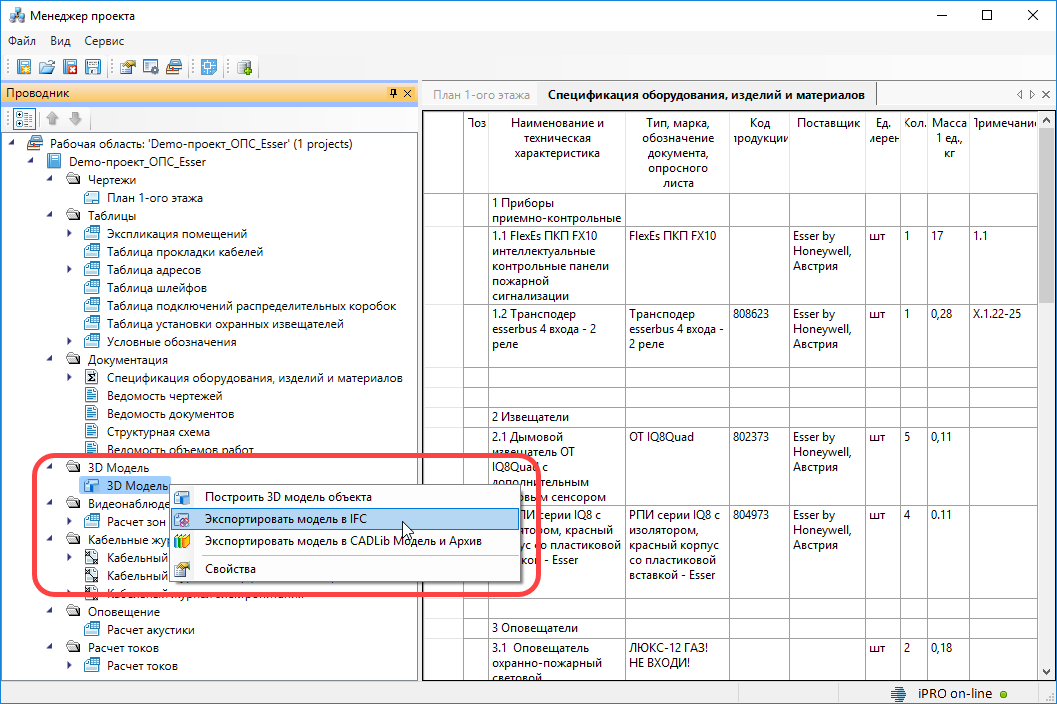Select Таблица установки охранных извещателей
The image size is (1057, 704).
[x=225, y=324]
